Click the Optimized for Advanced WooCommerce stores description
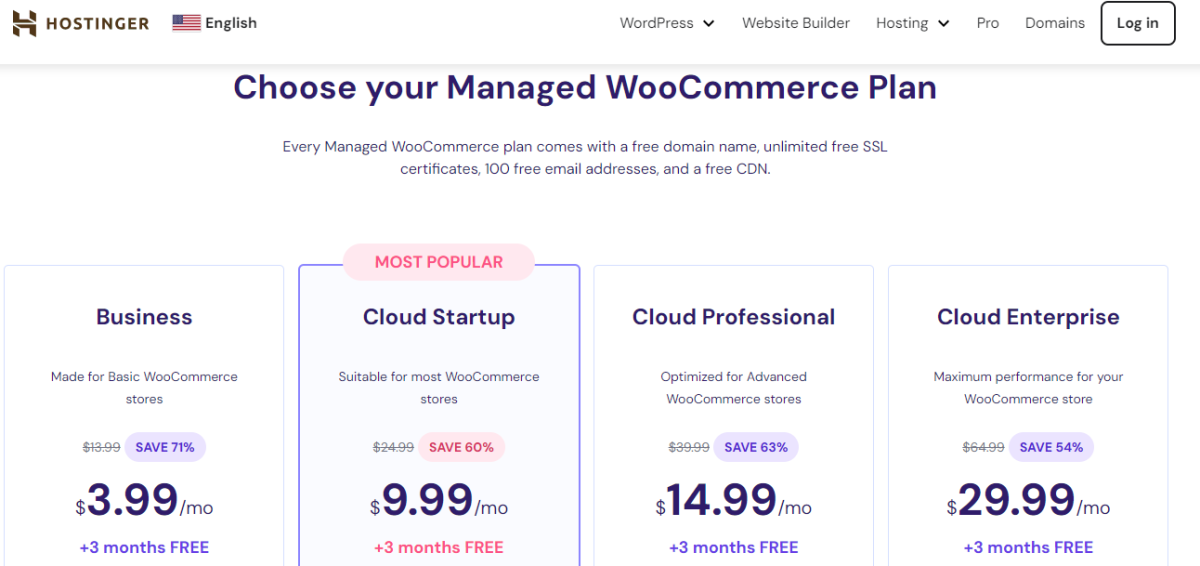1200x566 pixels. pos(734,388)
